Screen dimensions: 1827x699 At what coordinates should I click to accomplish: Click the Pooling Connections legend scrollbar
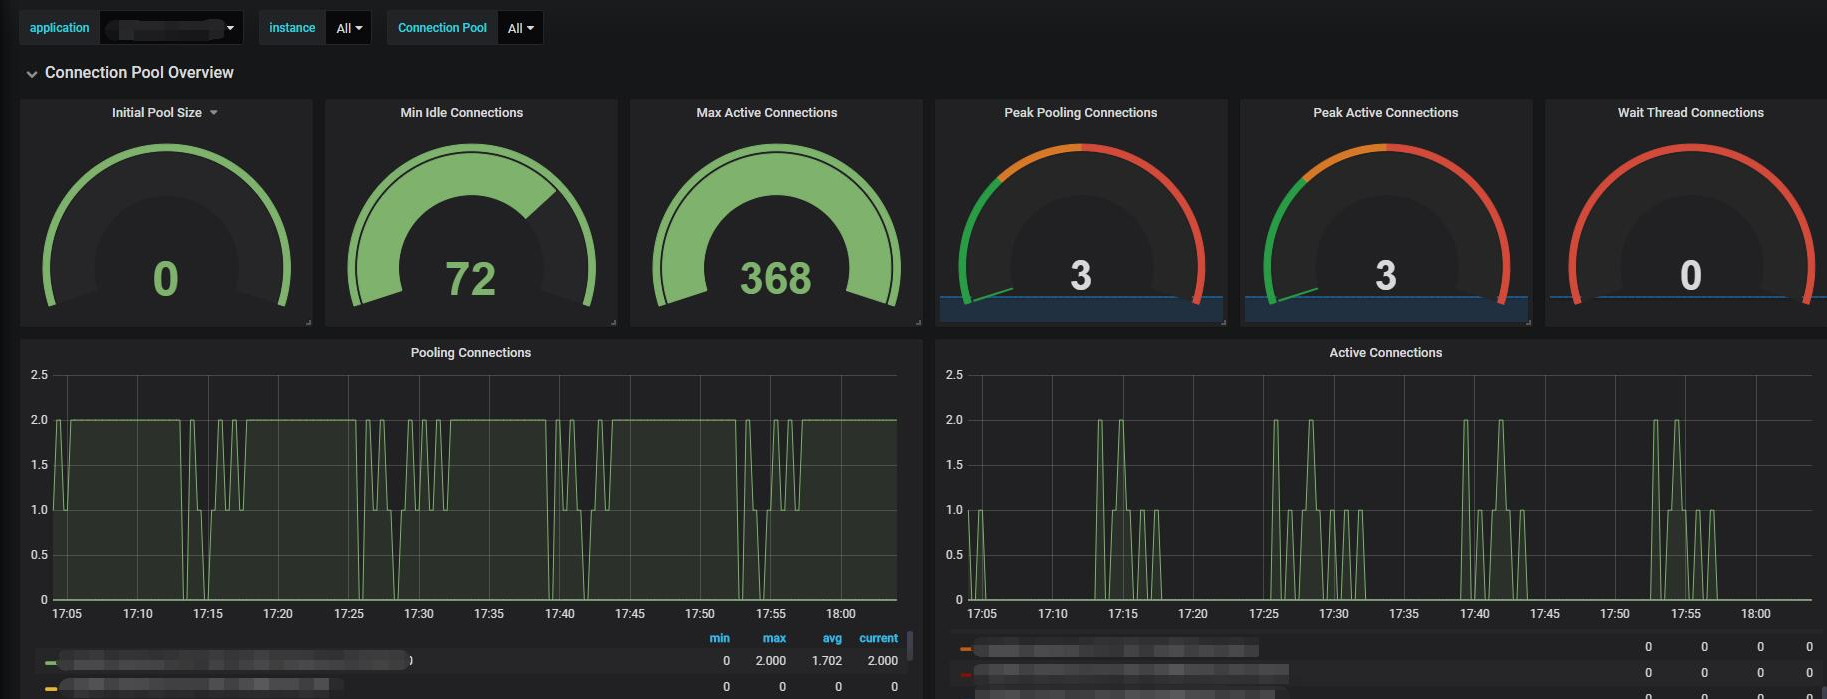(909, 646)
